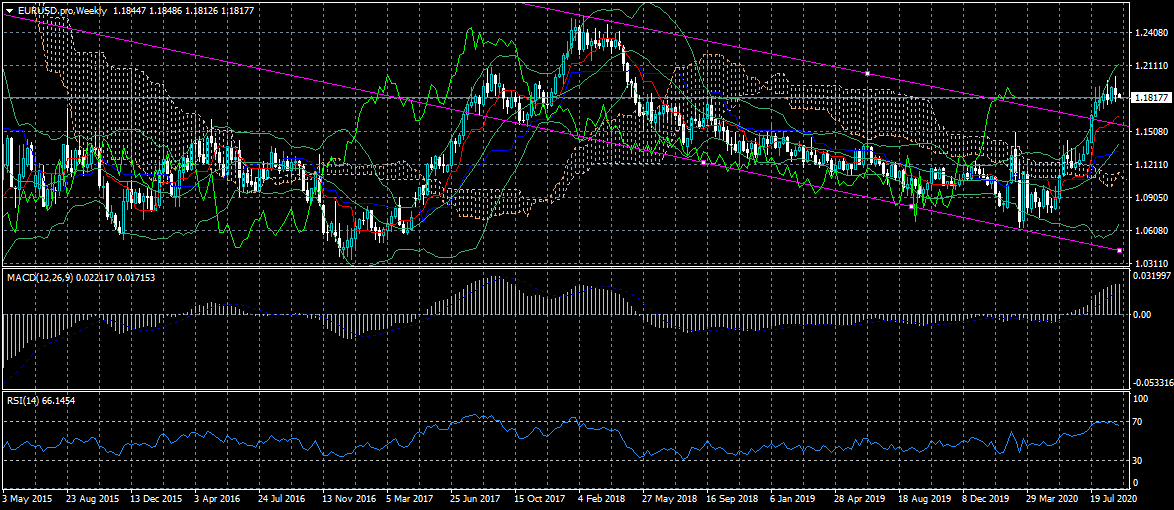The image size is (1174, 510).
Task: Click the 1.15080 price axis label
Action: click(1153, 131)
